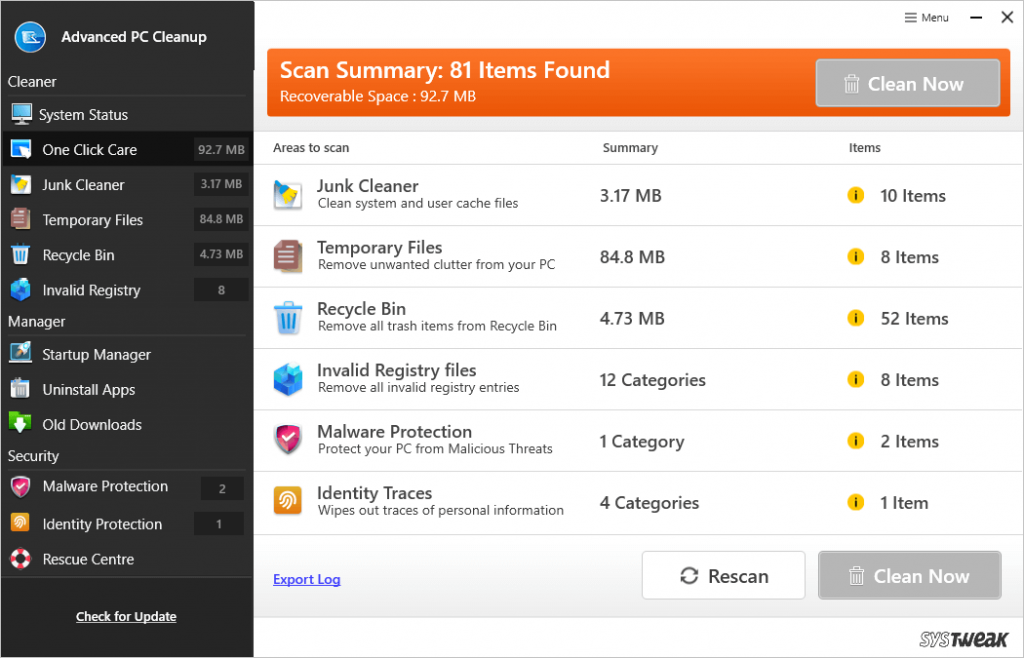Screen dimensions: 1024x658
Task: Click the Malware Protection shield icon in scan list
Action: click(288, 440)
